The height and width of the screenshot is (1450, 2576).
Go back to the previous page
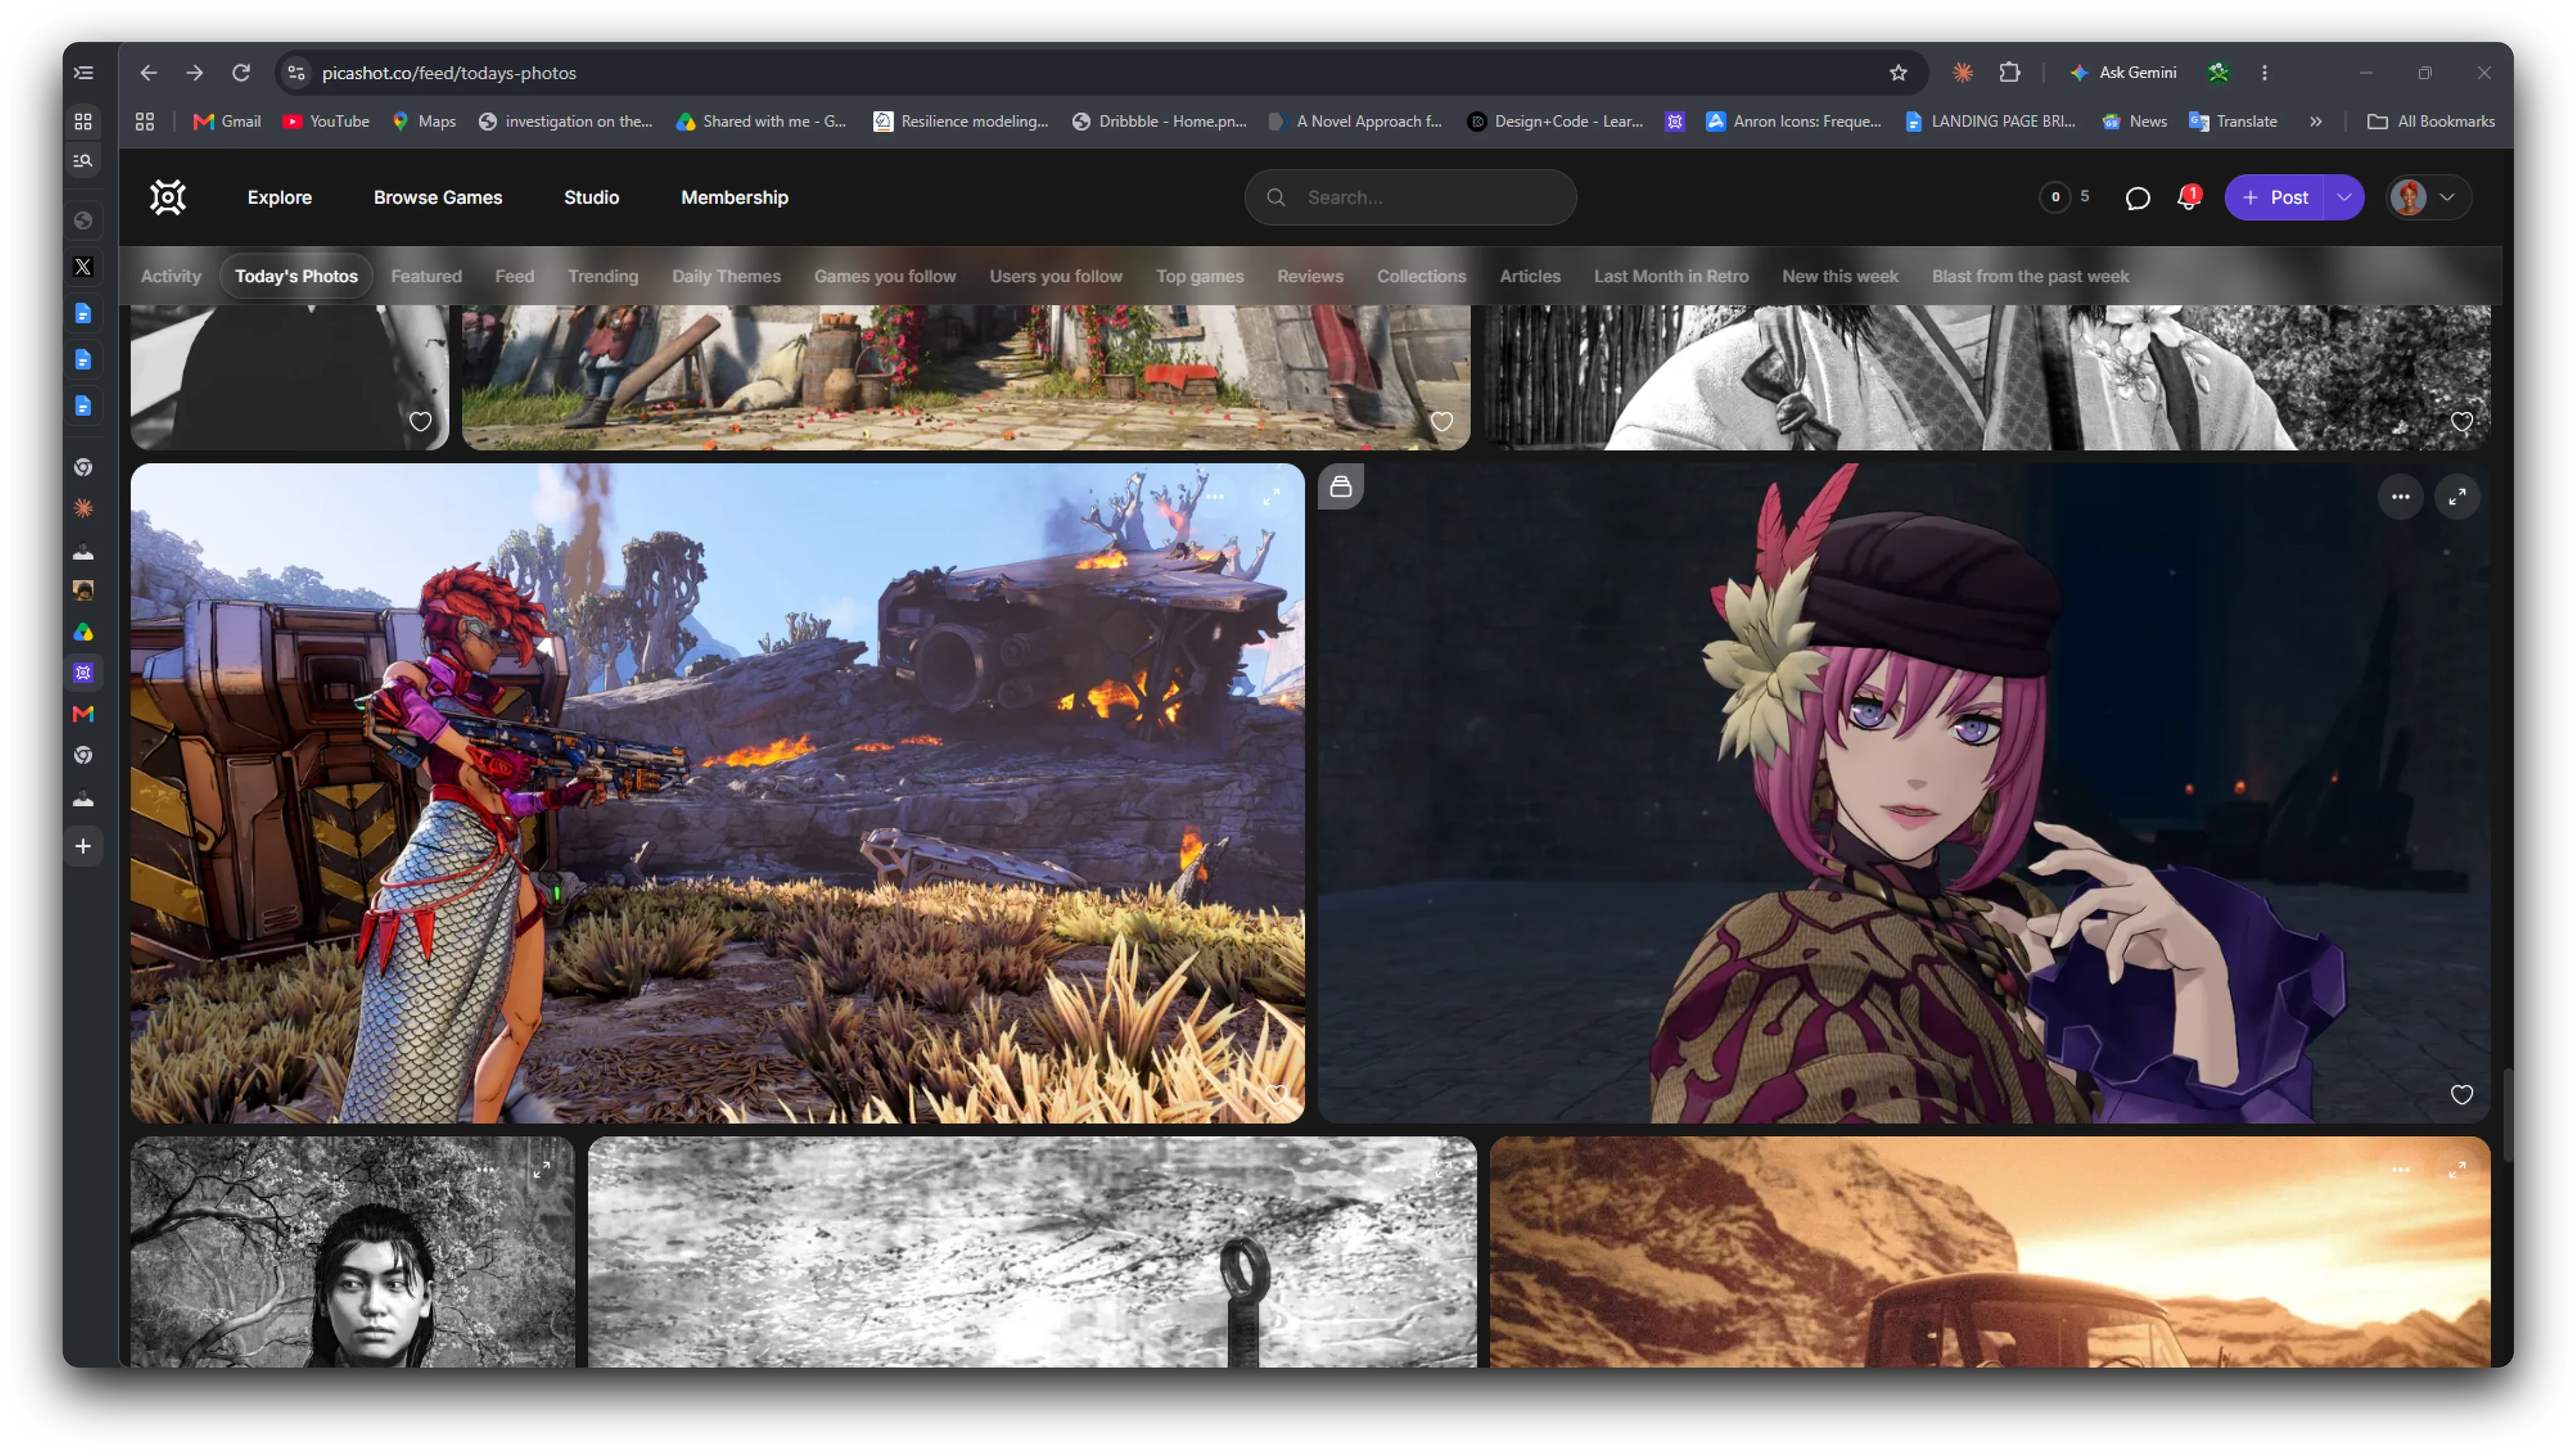coord(149,73)
